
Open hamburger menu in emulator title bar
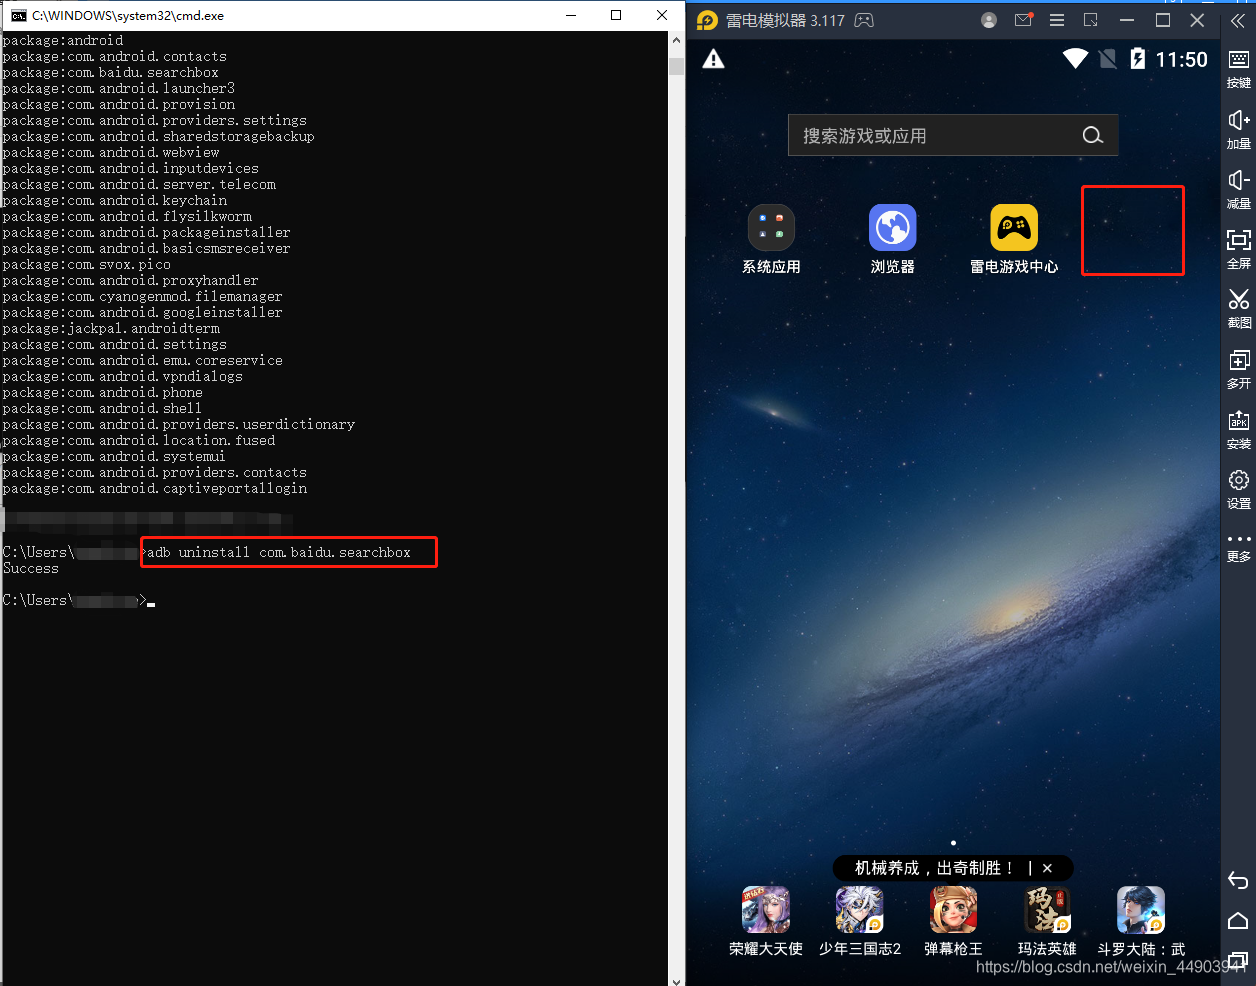pos(1057,20)
